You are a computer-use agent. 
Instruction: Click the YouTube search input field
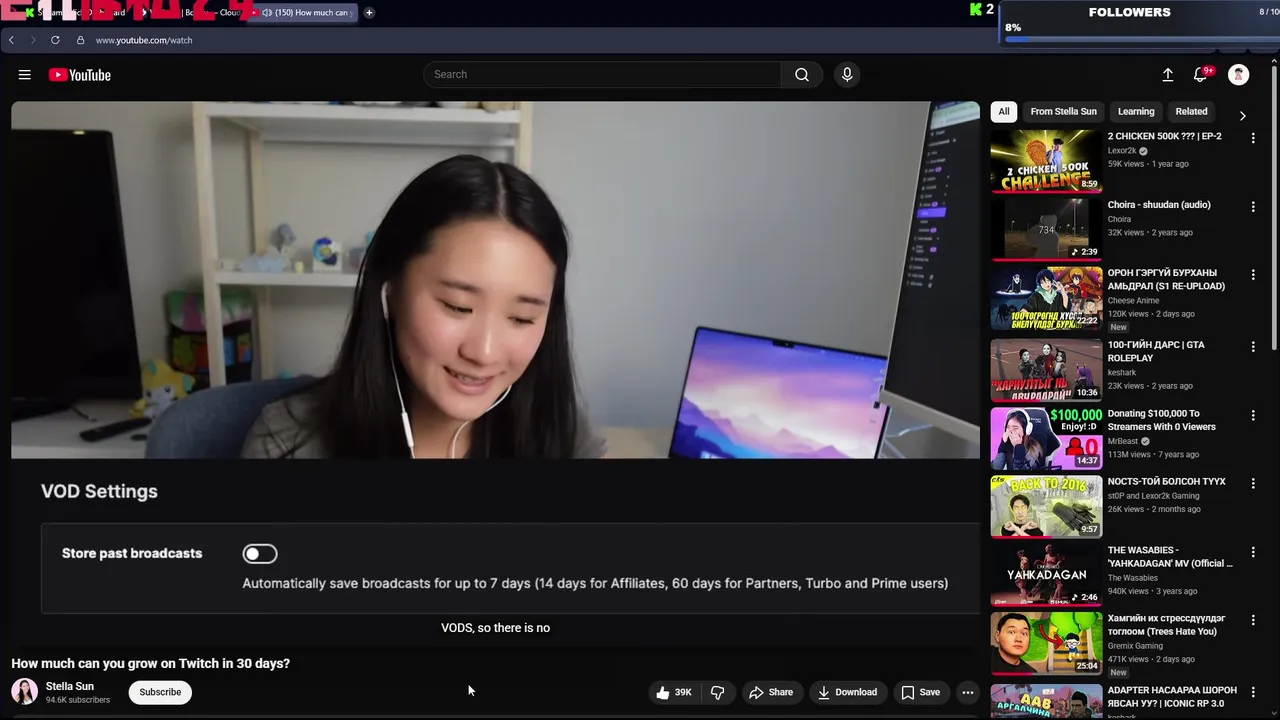[602, 75]
